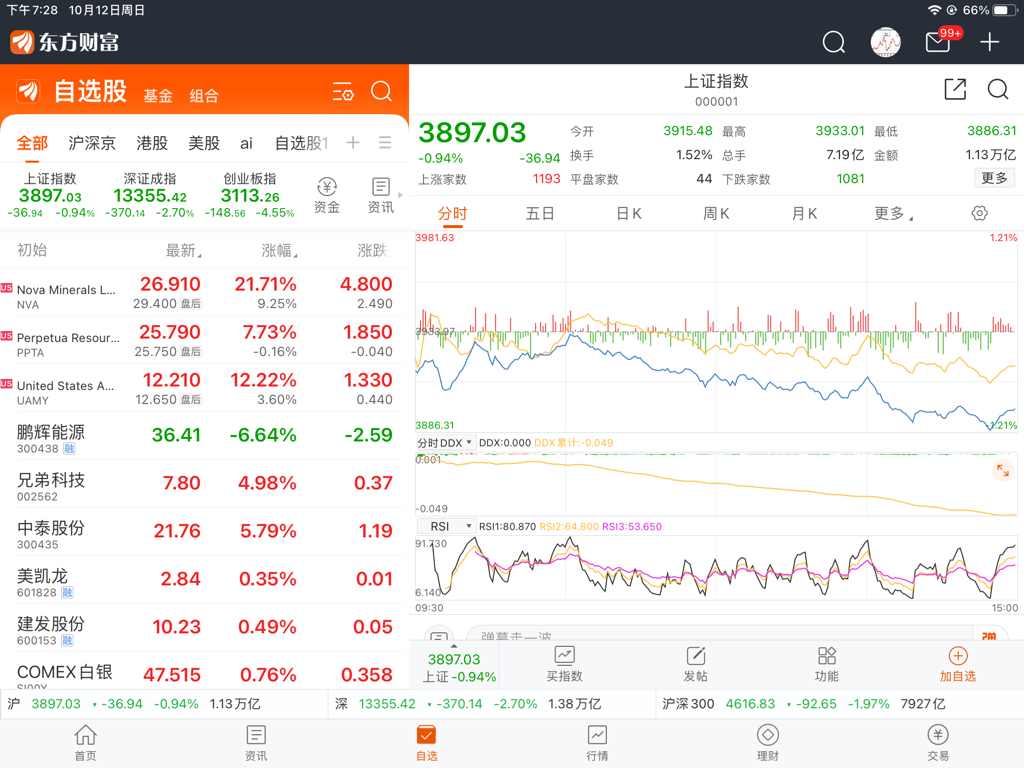1024x768 pixels.
Task: Expand the 上证 bottom quote switcher
Action: pyautogui.click(x=454, y=666)
